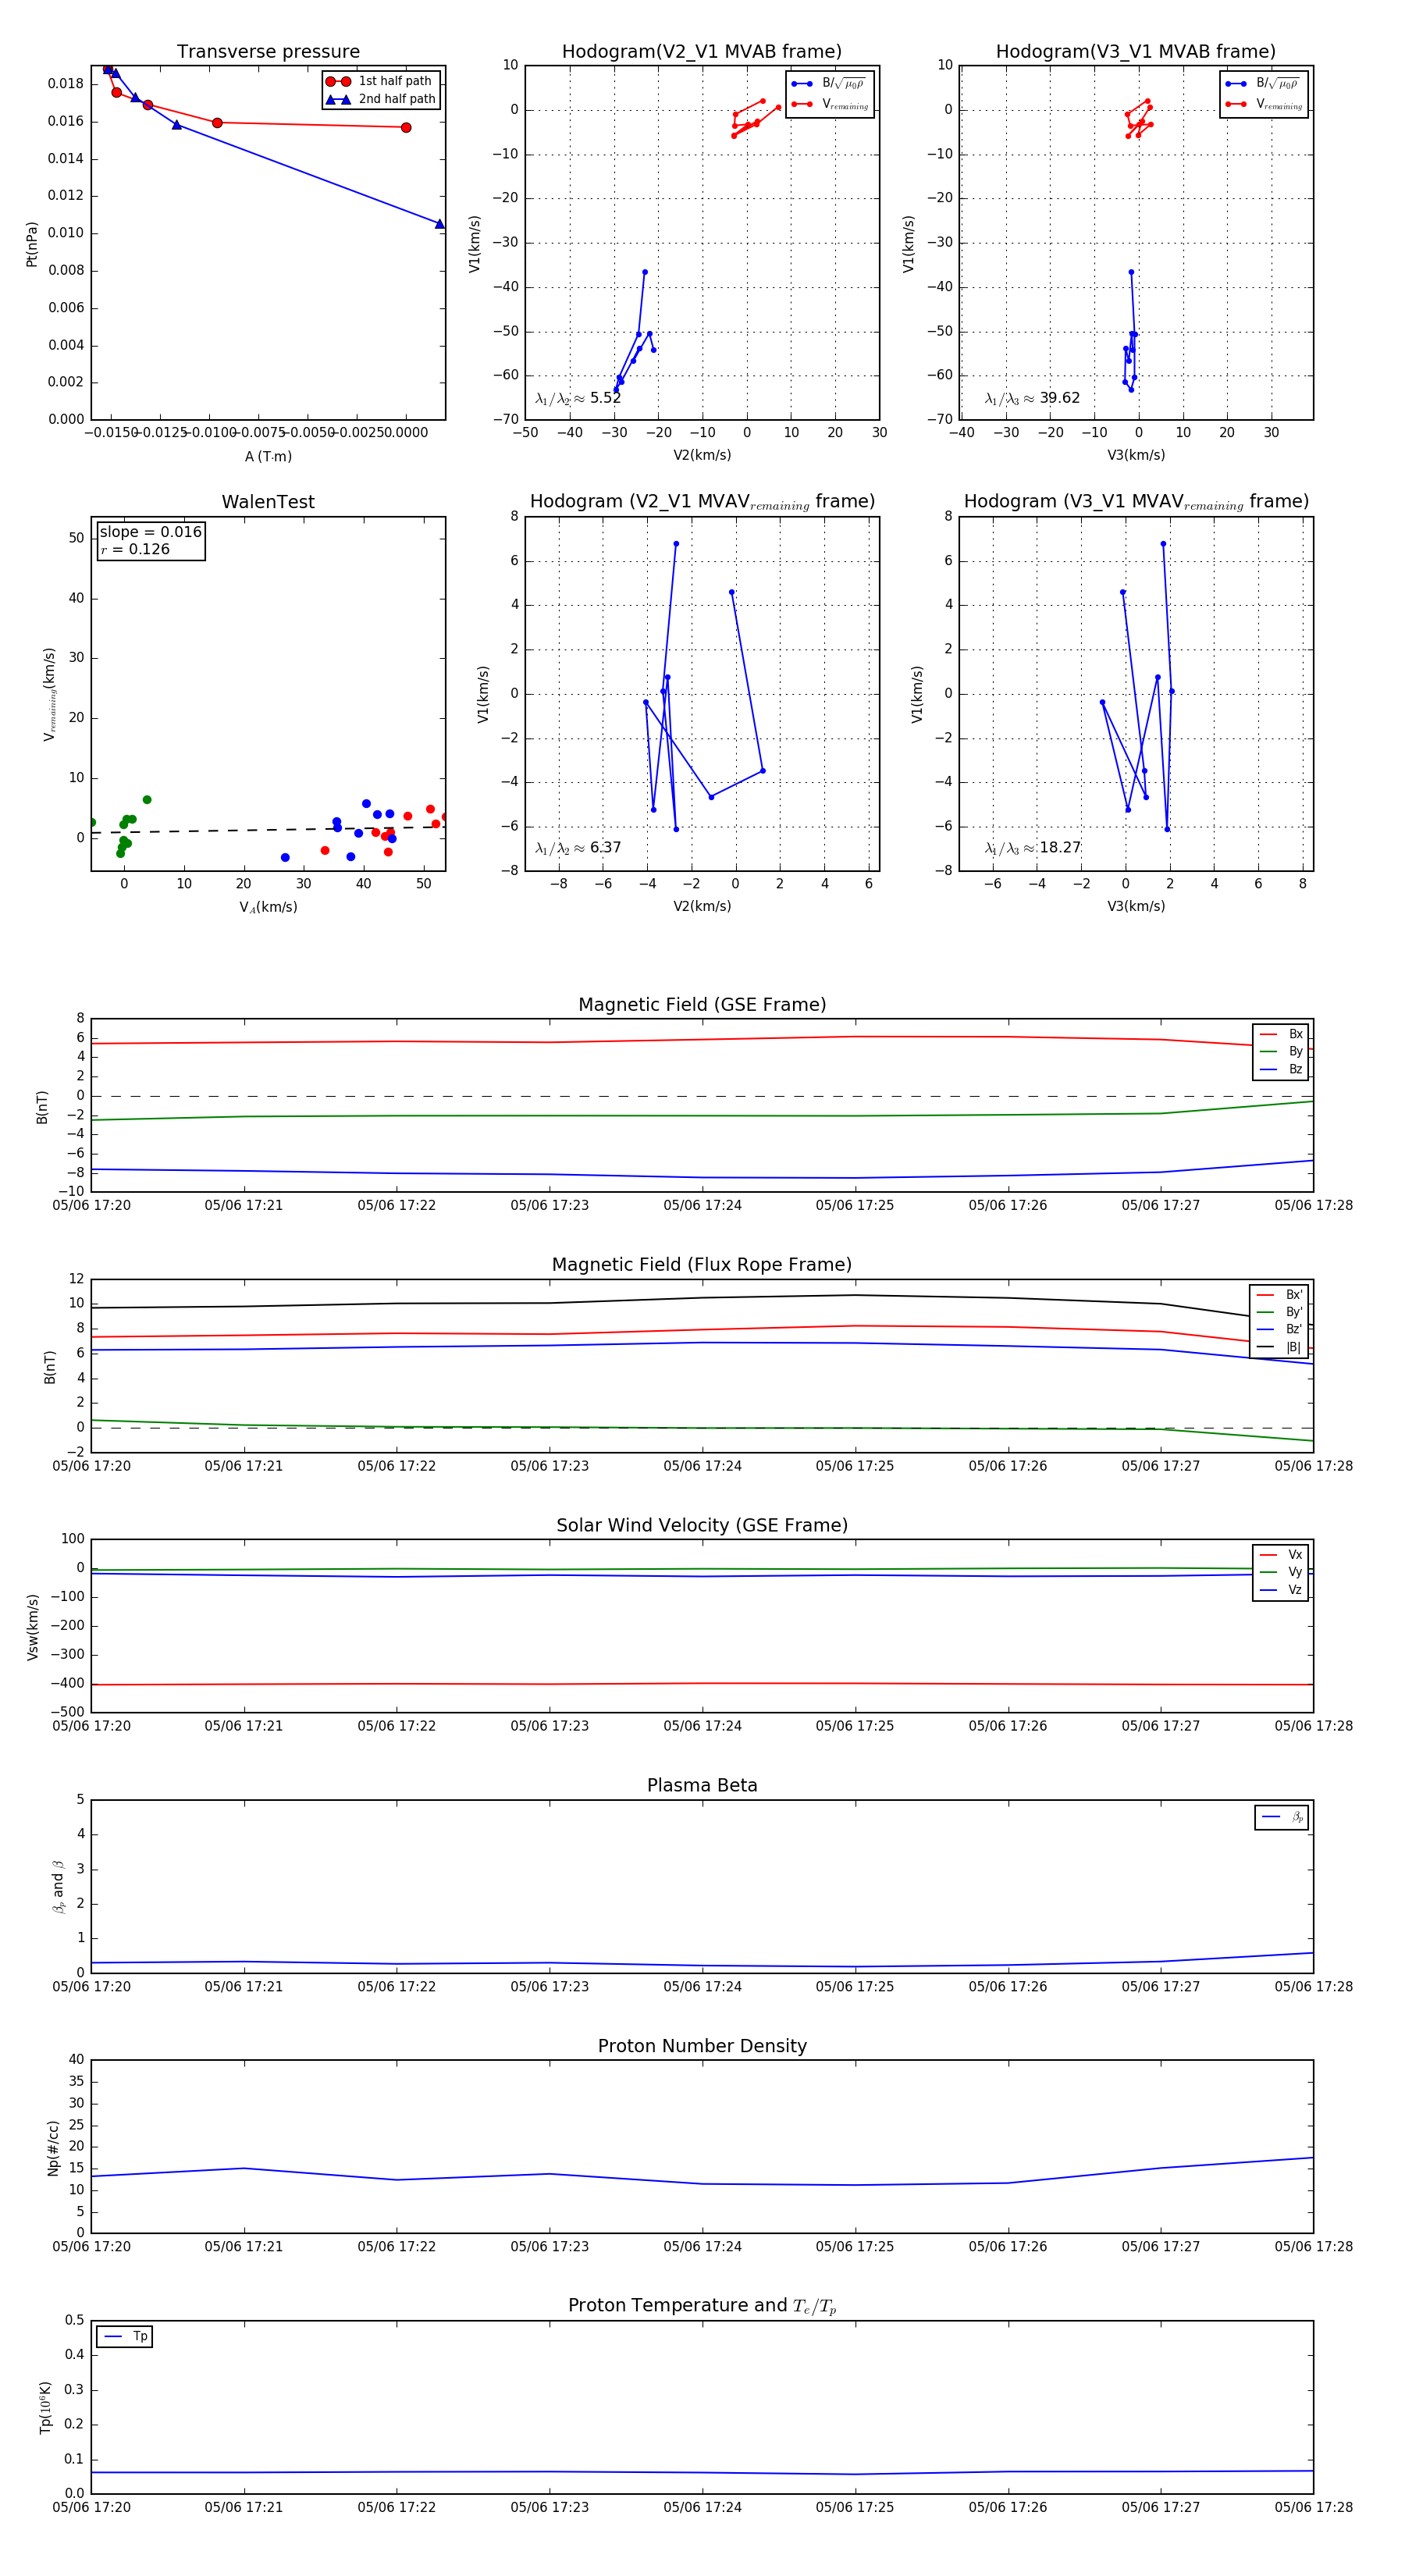The image size is (1405, 2576).
Task: Click the eigenvalue ratio label showing 39.62
Action: pos(1032,398)
